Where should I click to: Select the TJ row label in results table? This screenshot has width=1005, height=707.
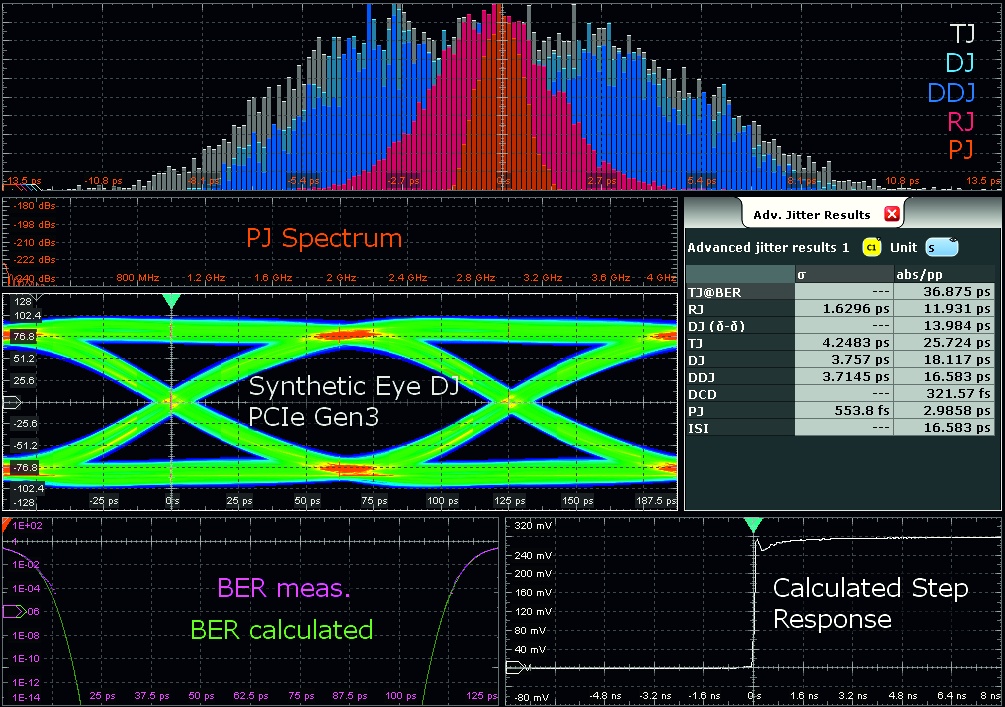point(740,343)
